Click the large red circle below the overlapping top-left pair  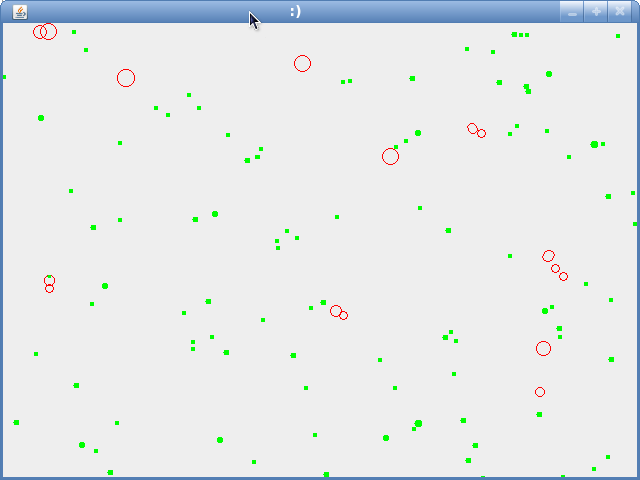126,78
